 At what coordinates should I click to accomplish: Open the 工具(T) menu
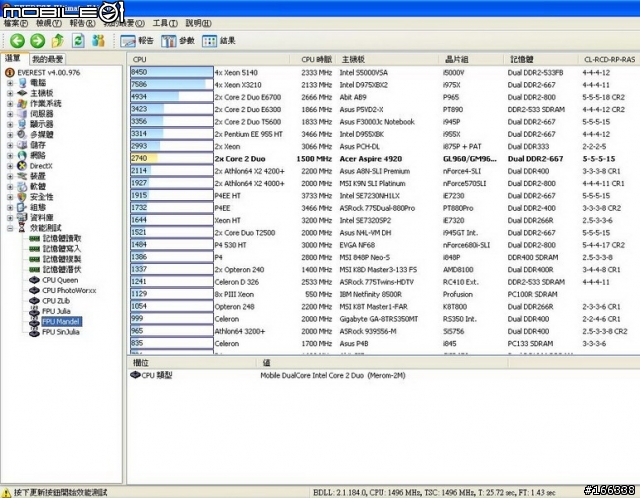(x=165, y=23)
